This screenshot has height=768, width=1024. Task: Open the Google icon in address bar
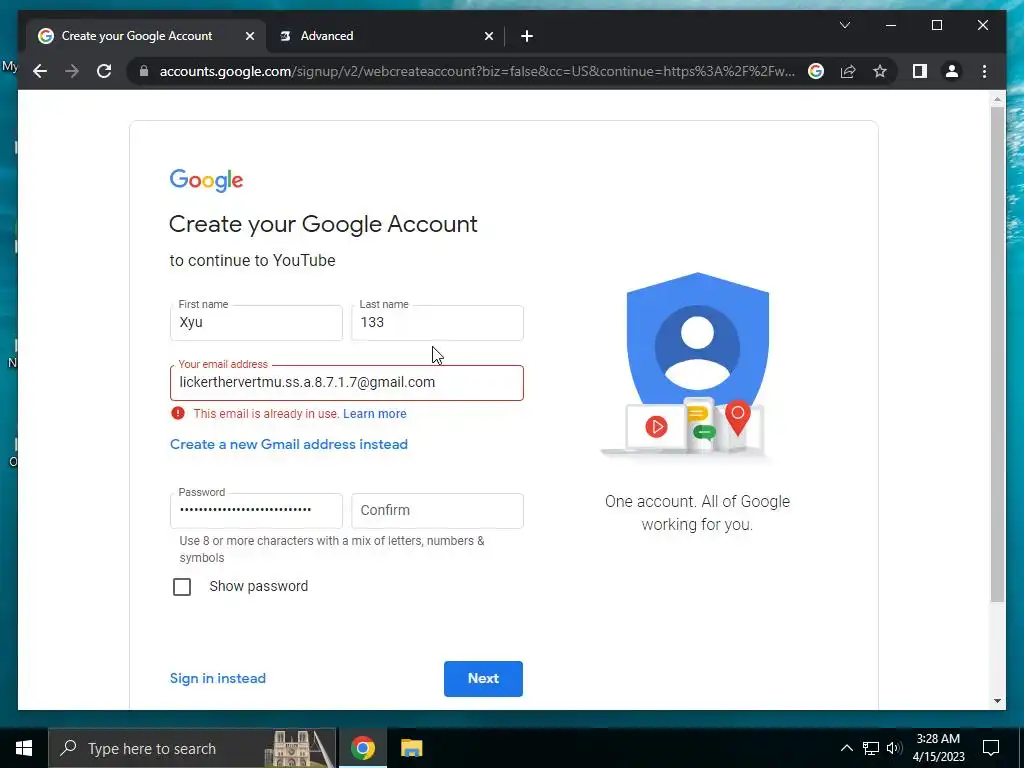tap(816, 71)
